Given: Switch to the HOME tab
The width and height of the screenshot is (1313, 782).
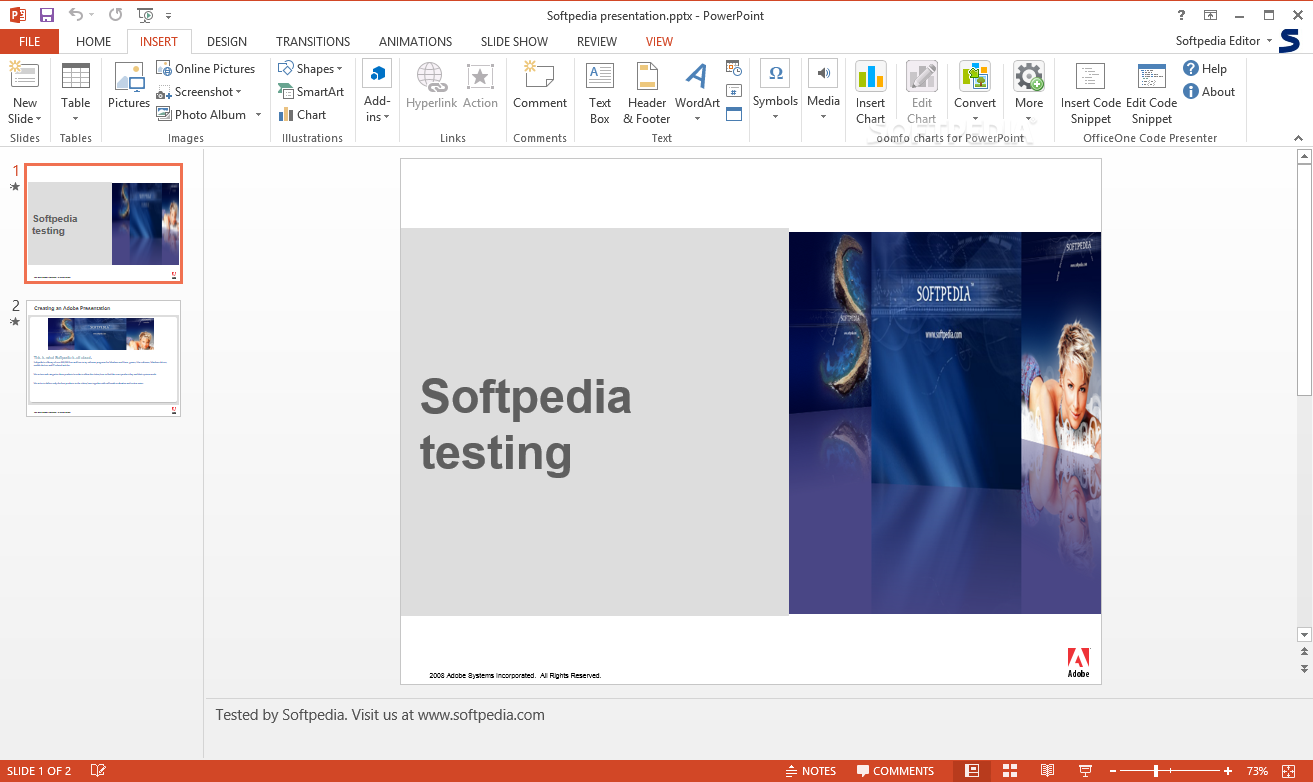Looking at the screenshot, I should [94, 42].
